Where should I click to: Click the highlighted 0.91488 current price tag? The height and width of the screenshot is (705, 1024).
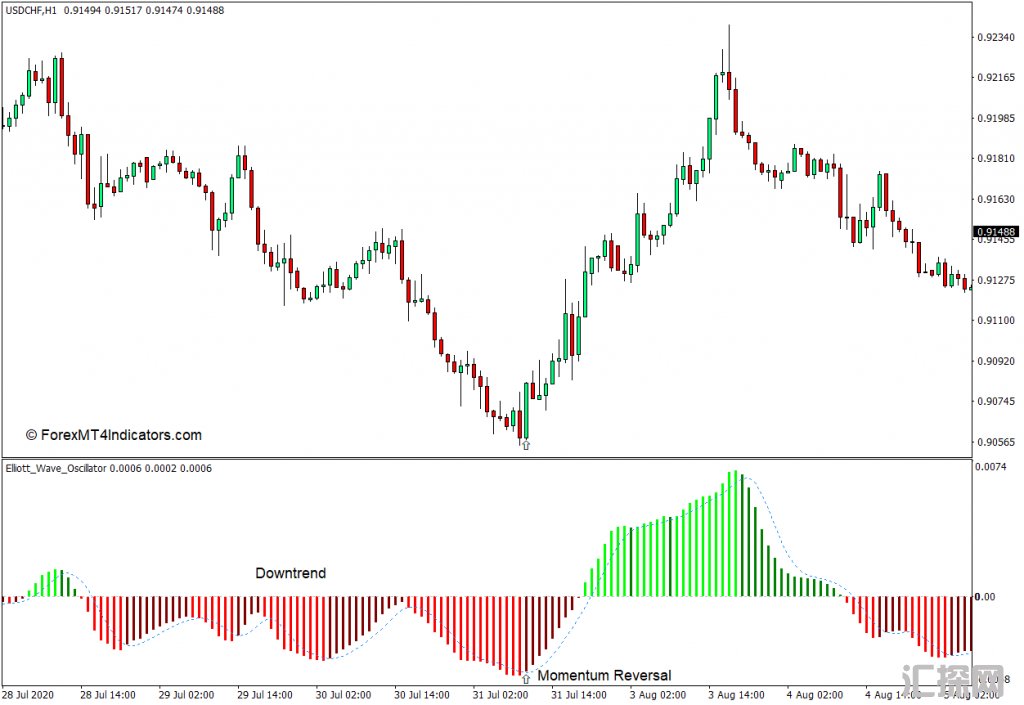pos(996,232)
